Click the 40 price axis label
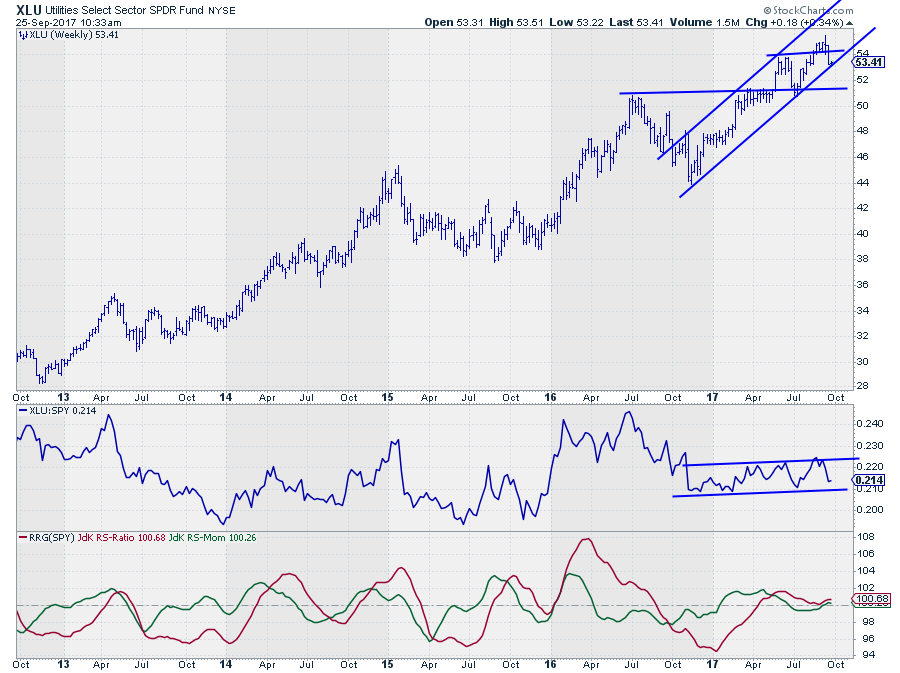 tap(862, 234)
